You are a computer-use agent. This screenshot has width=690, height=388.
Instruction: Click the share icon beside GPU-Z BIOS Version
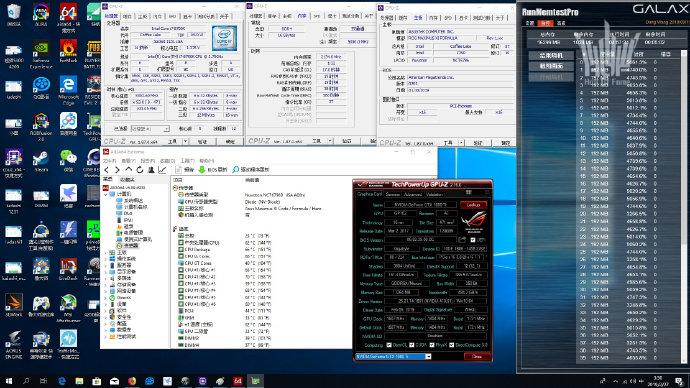point(462,240)
